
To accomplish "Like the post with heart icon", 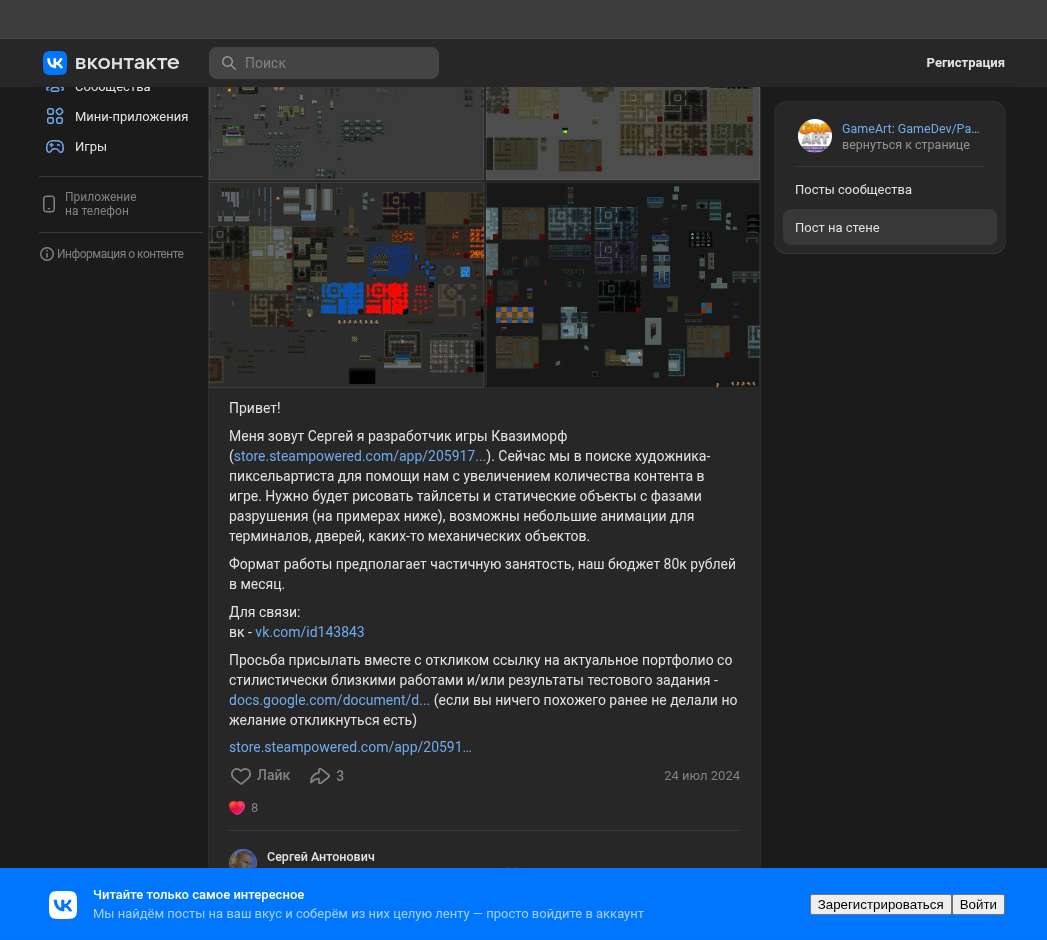I will [x=240, y=776].
